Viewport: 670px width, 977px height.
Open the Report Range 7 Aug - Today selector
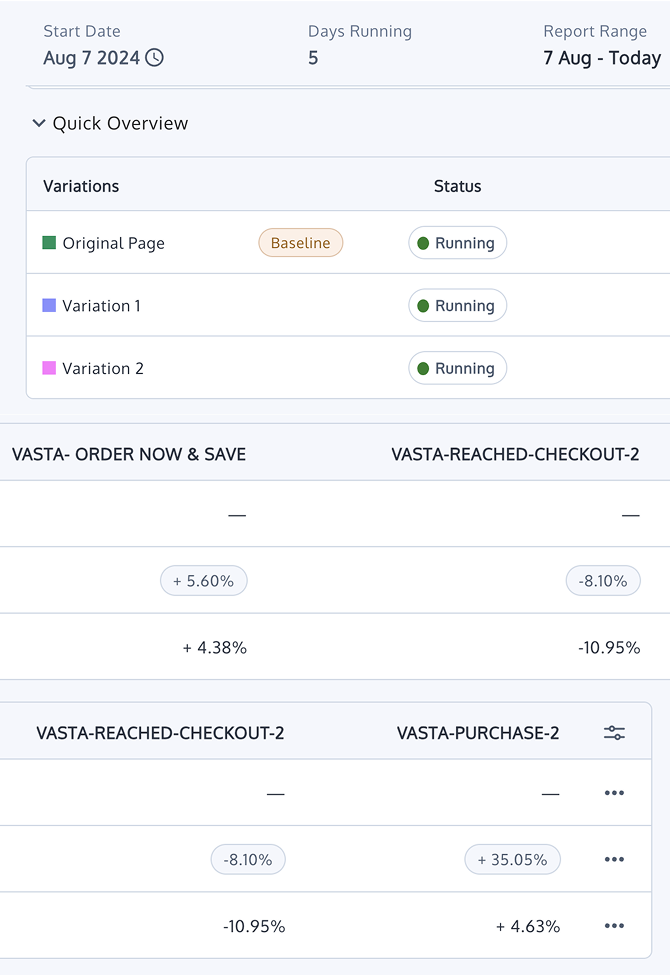602,58
